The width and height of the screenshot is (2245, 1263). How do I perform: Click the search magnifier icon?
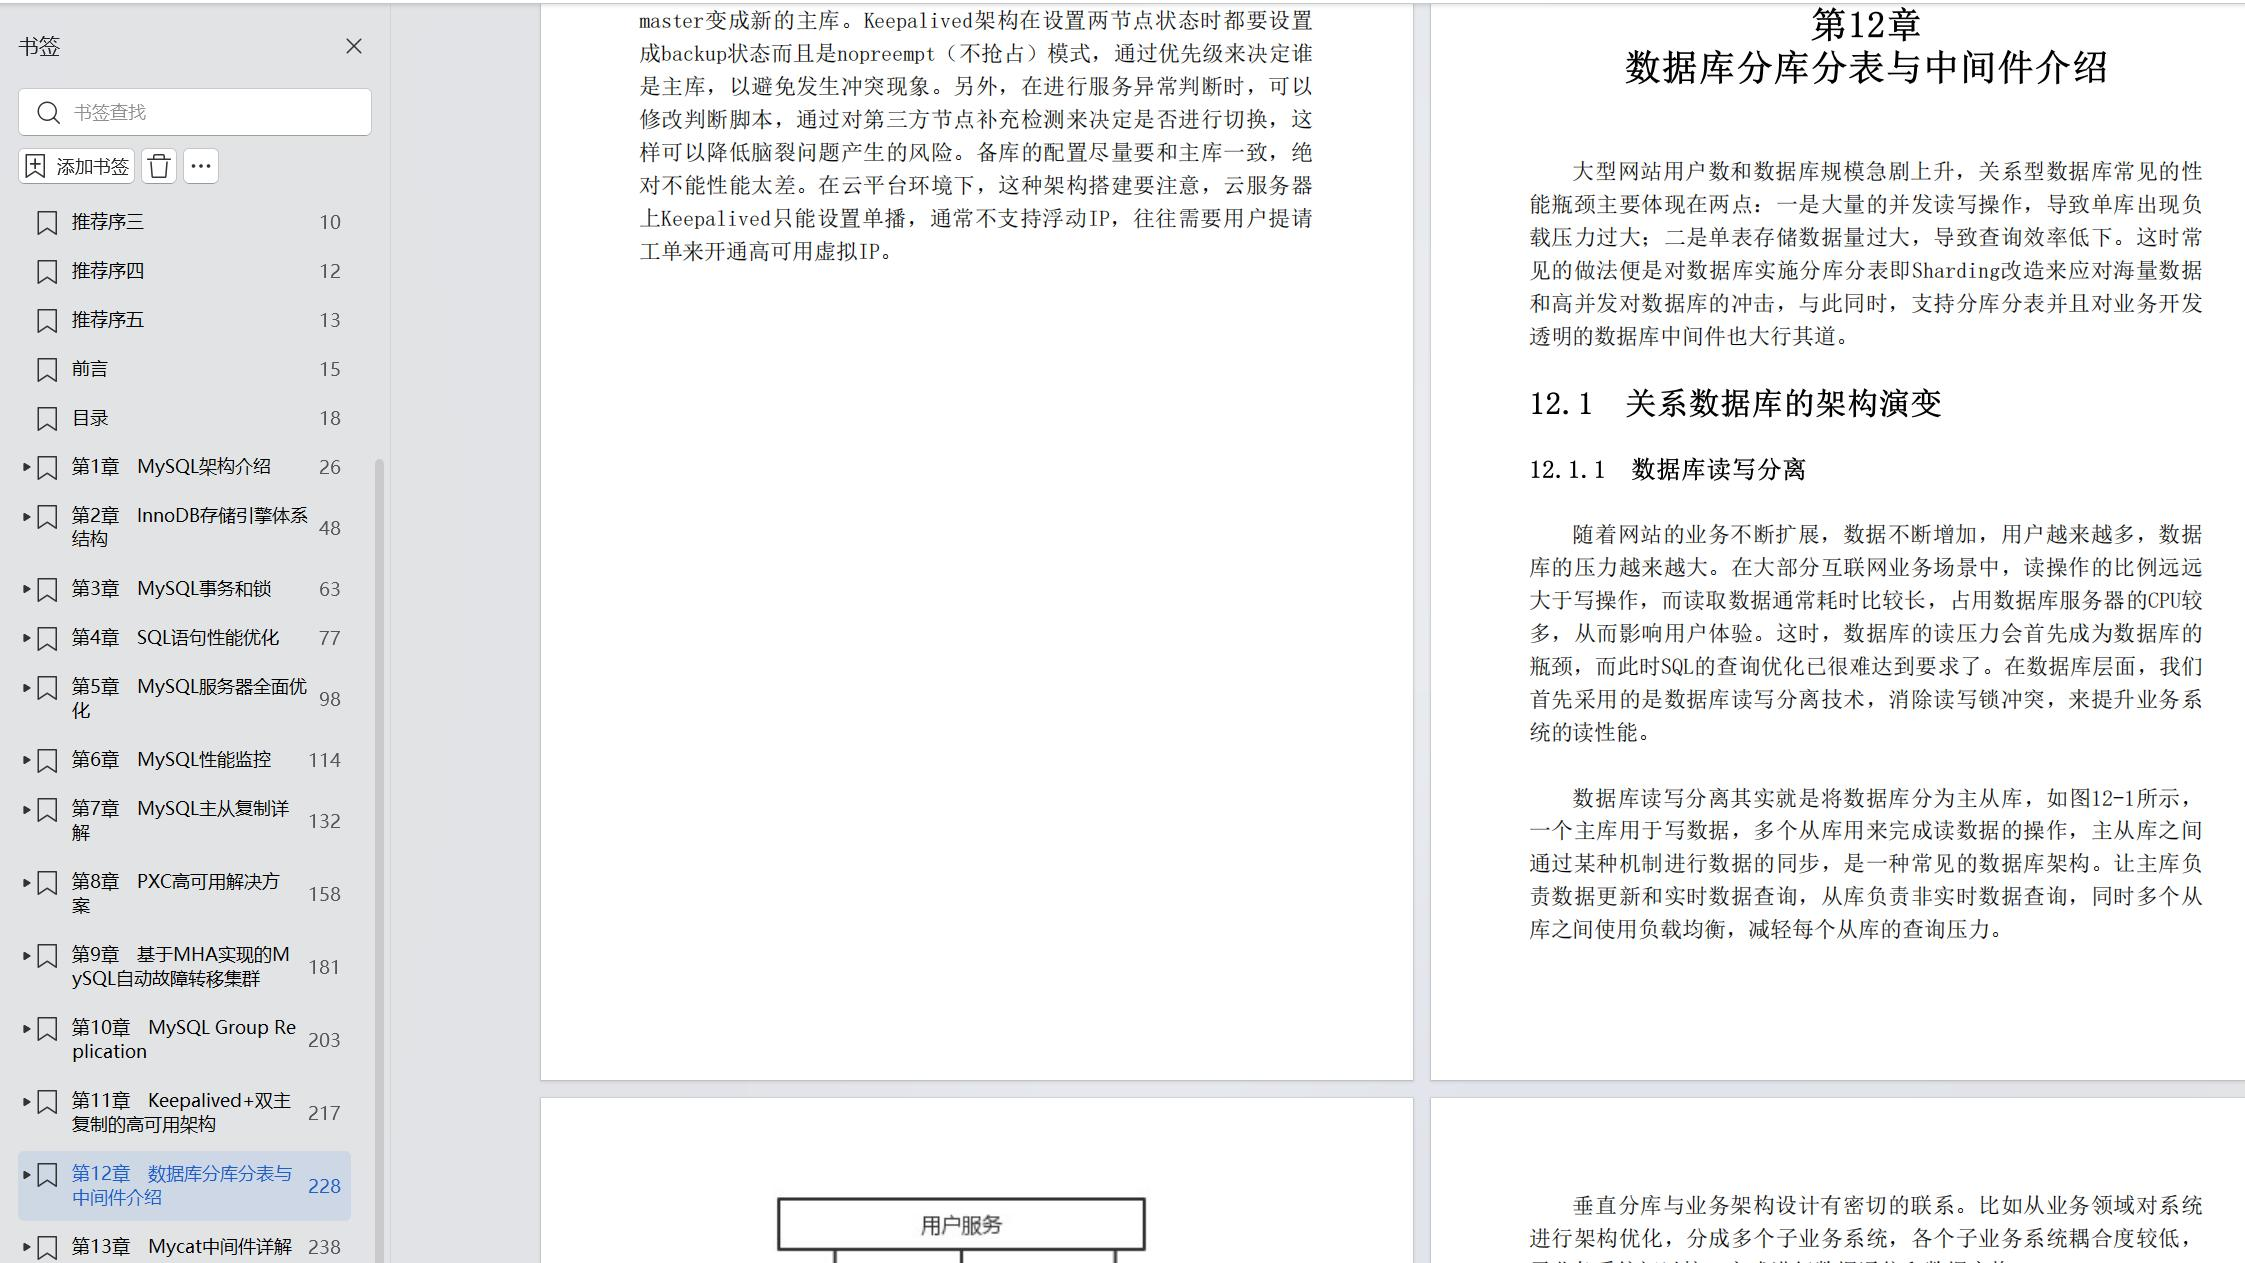coord(48,112)
